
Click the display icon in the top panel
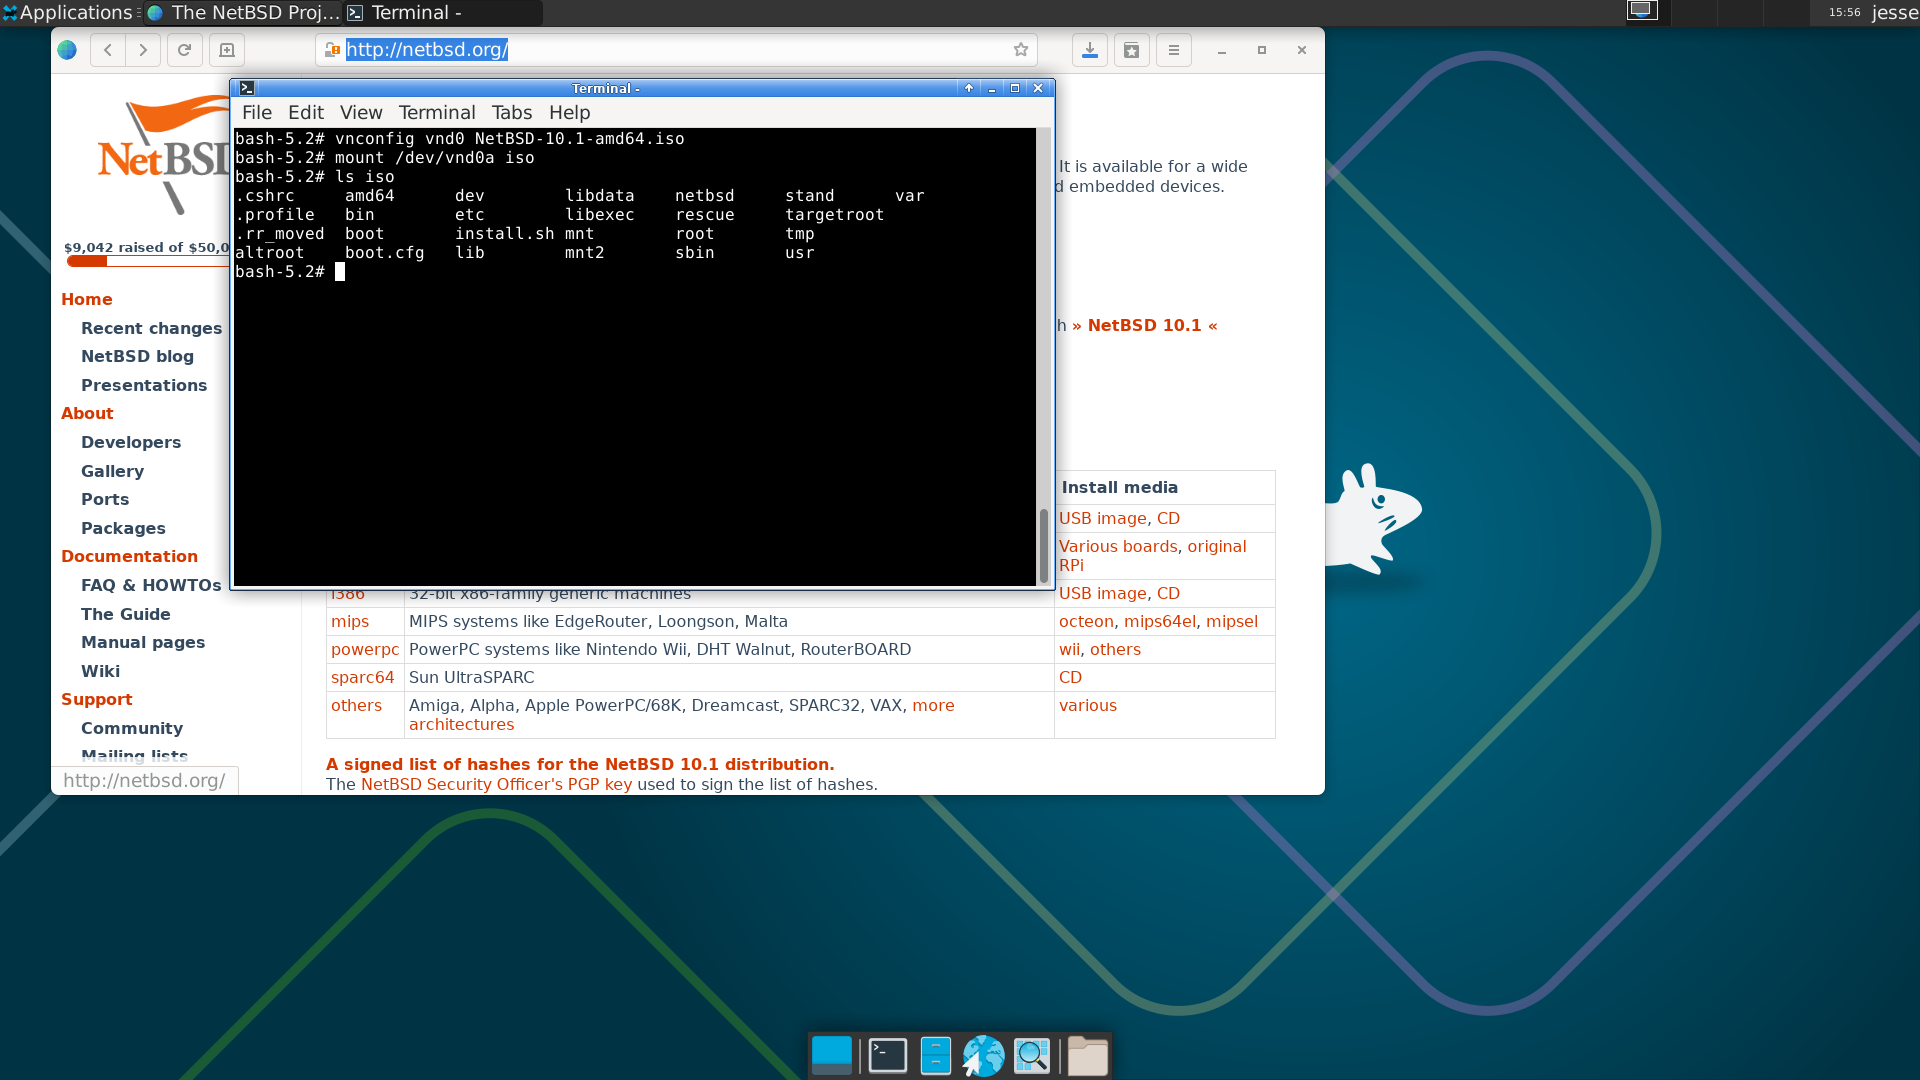coord(1642,11)
